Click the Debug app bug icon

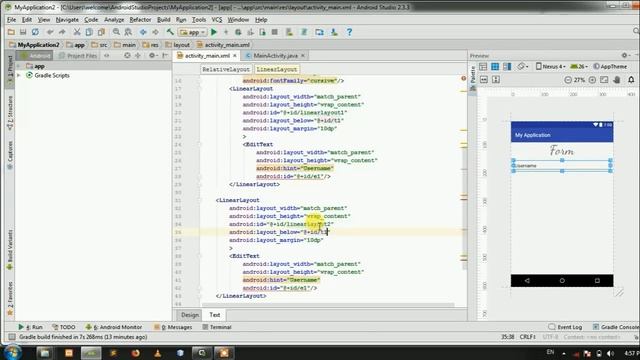[238, 32]
